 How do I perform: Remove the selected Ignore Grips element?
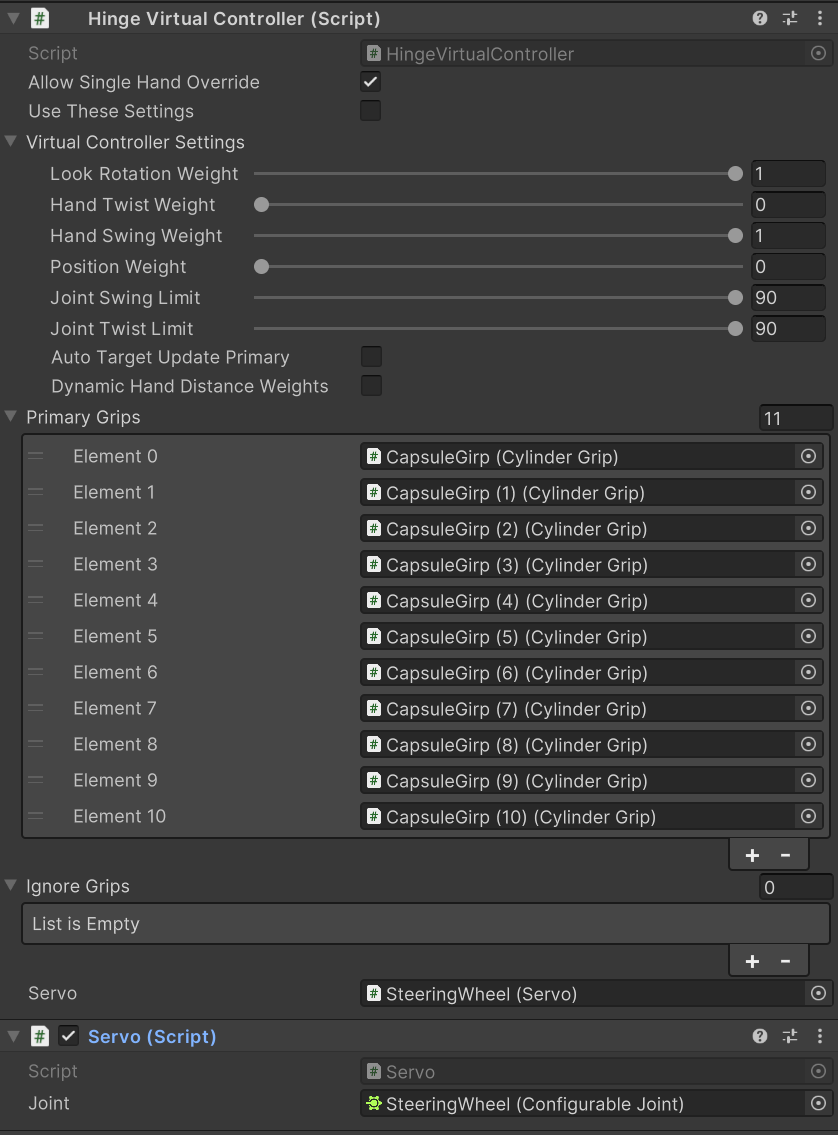[x=786, y=961]
